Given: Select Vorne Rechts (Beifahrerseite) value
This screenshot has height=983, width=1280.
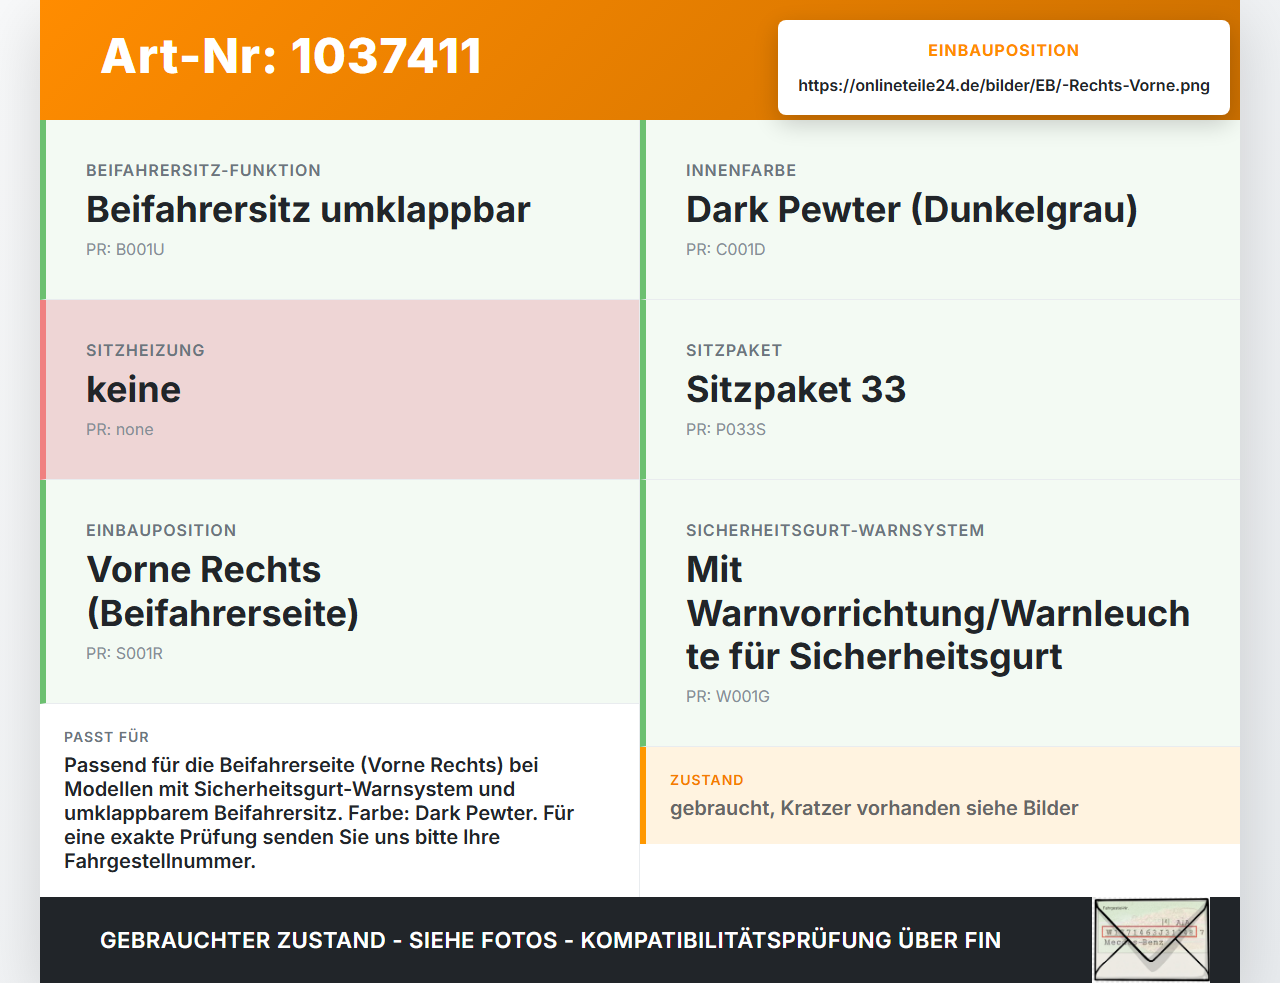Looking at the screenshot, I should (223, 591).
